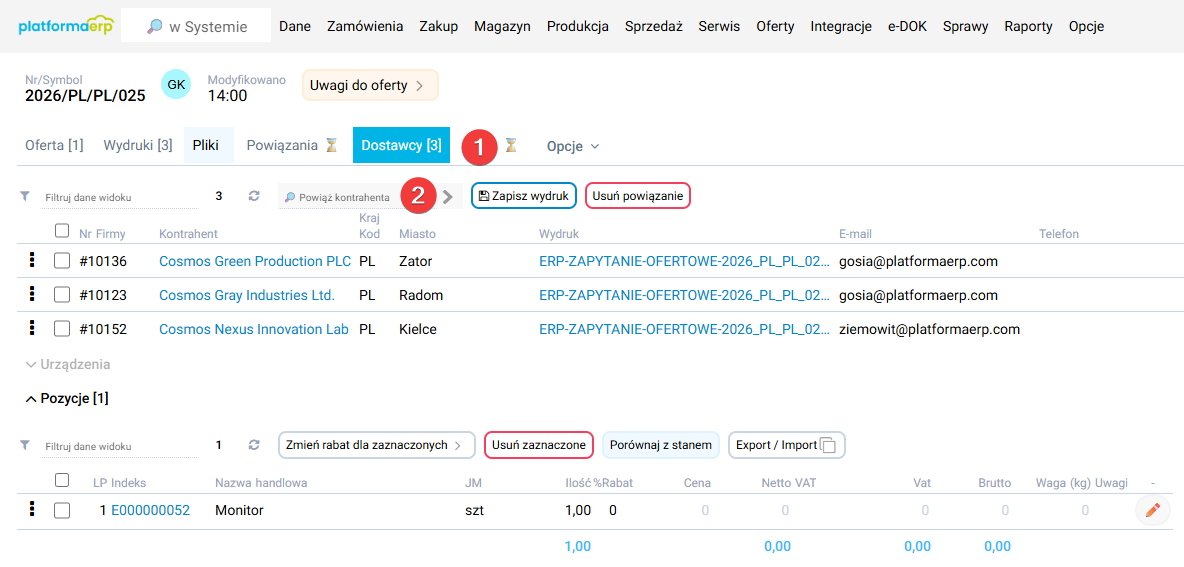Open the Sprawy menu
Image resolution: width=1184 pixels, height=567 pixels.
click(966, 26)
